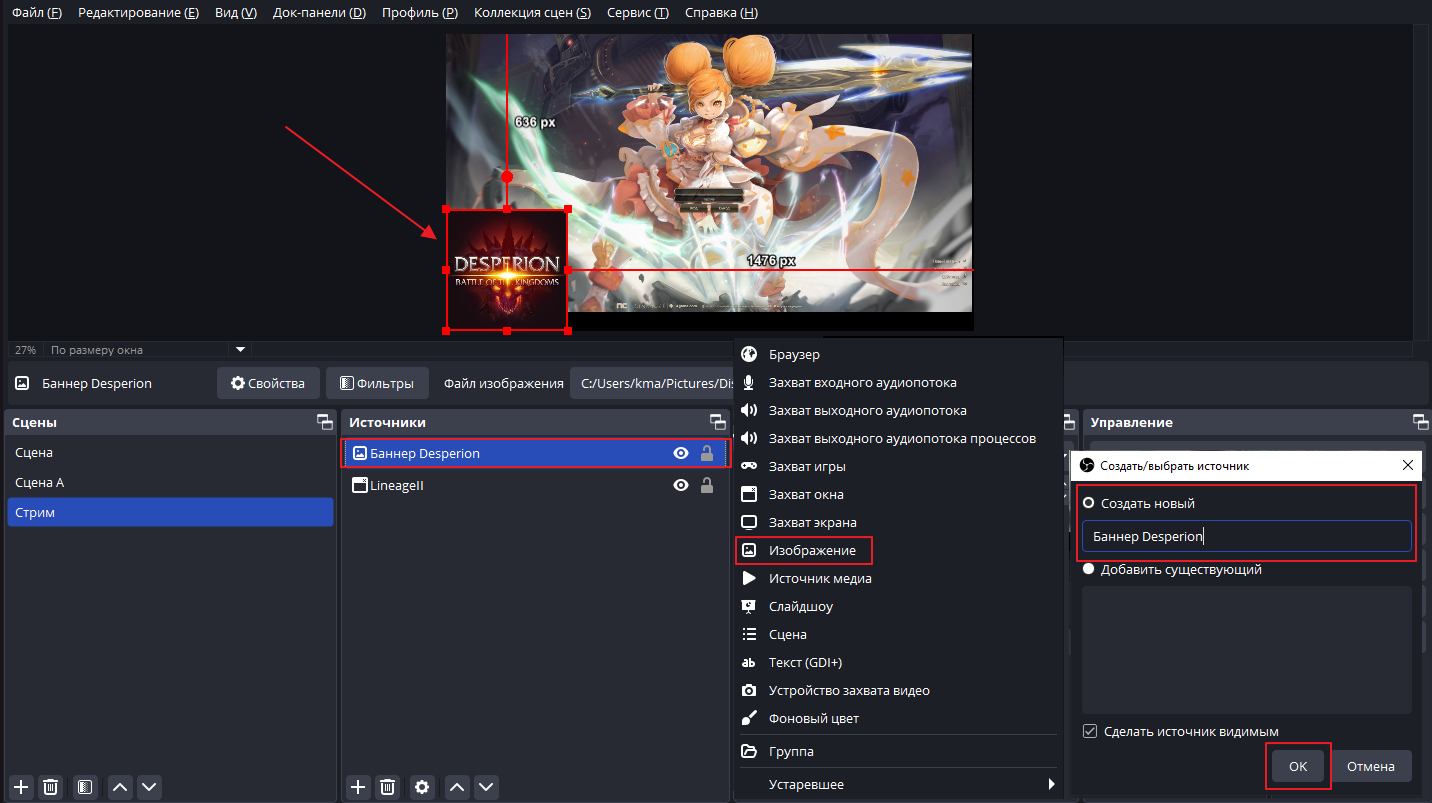
Task: Uncheck Сделать источник видимым checkbox
Action: pos(1091,731)
